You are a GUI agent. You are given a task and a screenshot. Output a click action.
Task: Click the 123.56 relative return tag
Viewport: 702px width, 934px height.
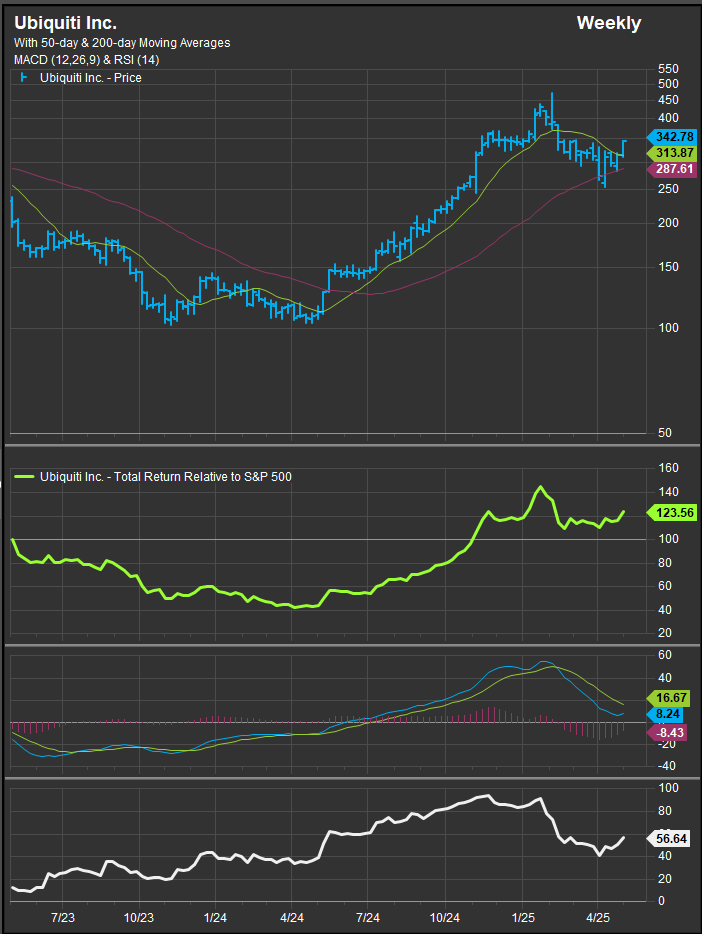pos(671,513)
